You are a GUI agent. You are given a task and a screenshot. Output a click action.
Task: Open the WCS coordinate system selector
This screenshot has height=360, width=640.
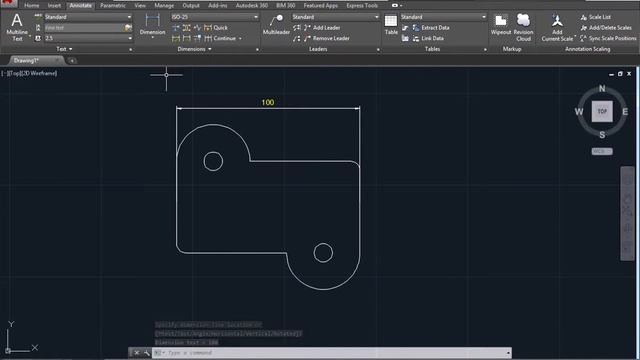click(602, 151)
